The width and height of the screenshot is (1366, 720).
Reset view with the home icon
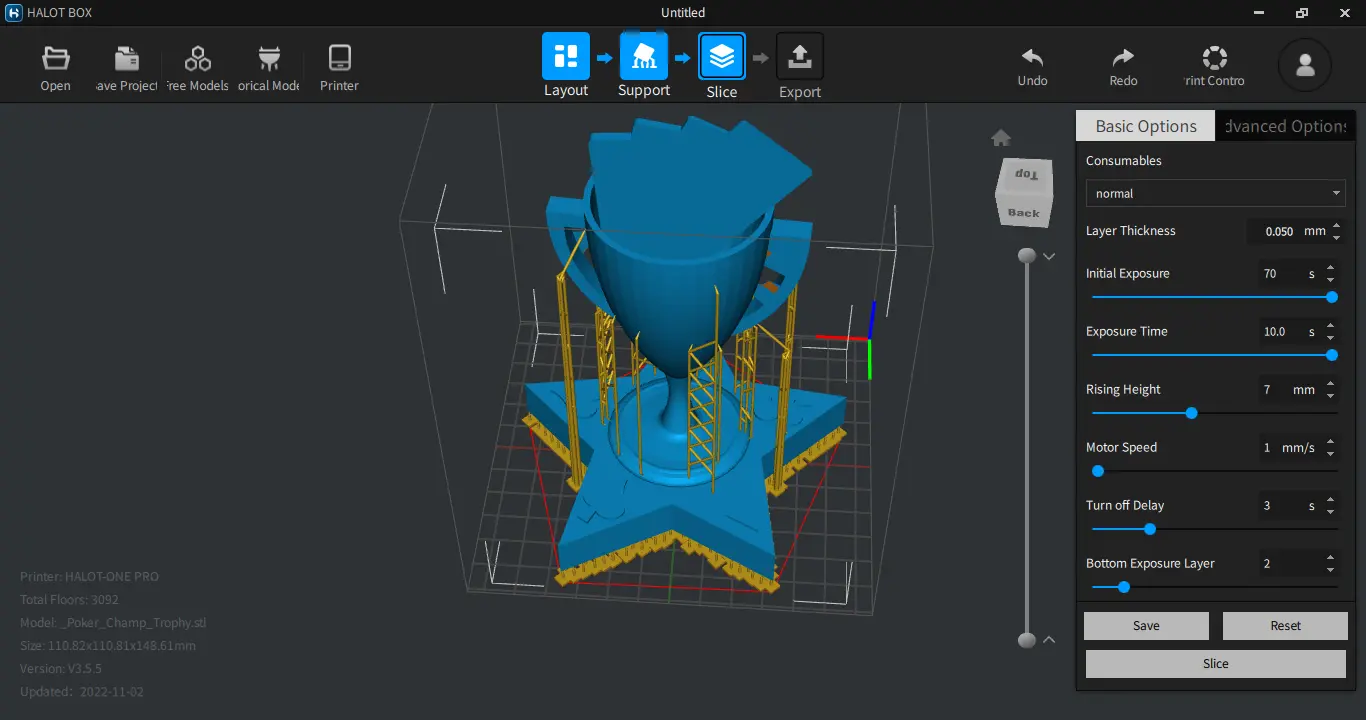(1001, 138)
